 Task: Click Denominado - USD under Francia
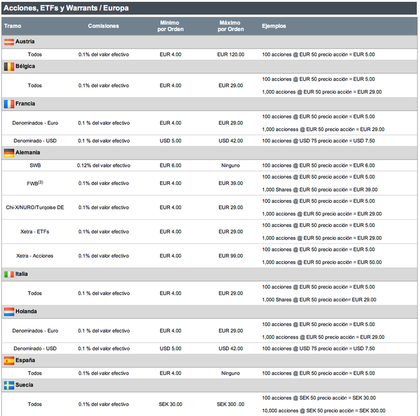(35, 141)
